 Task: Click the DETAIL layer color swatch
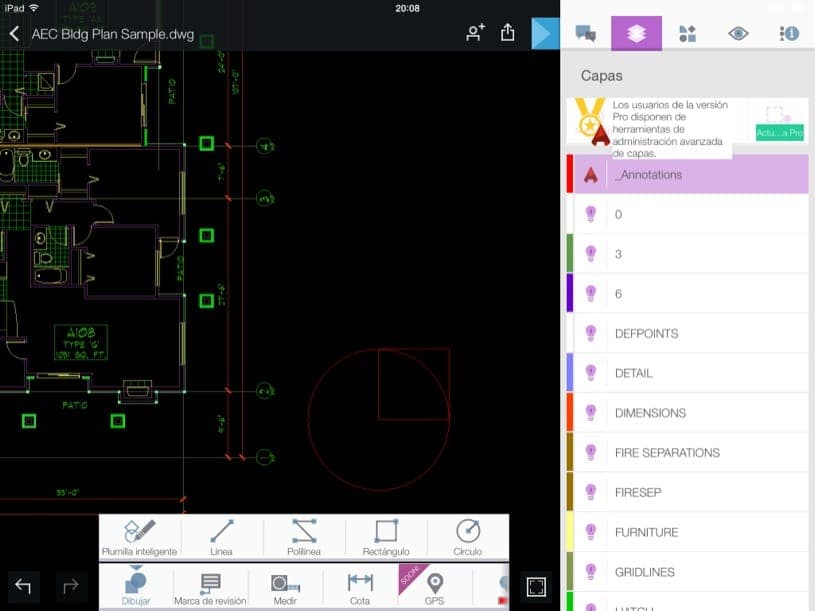(570, 373)
